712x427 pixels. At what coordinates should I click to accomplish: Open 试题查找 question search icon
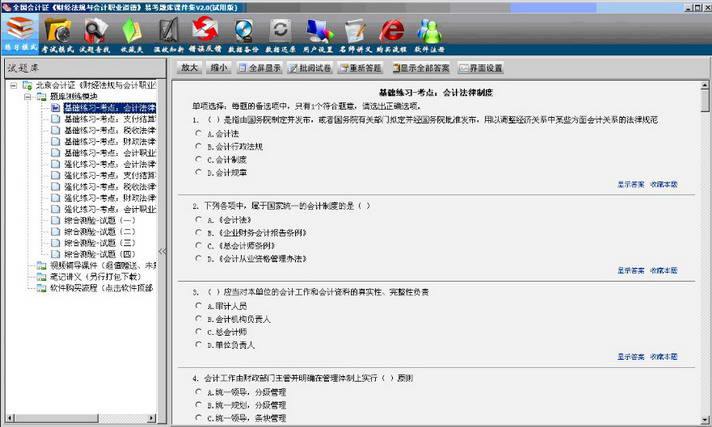[95, 35]
